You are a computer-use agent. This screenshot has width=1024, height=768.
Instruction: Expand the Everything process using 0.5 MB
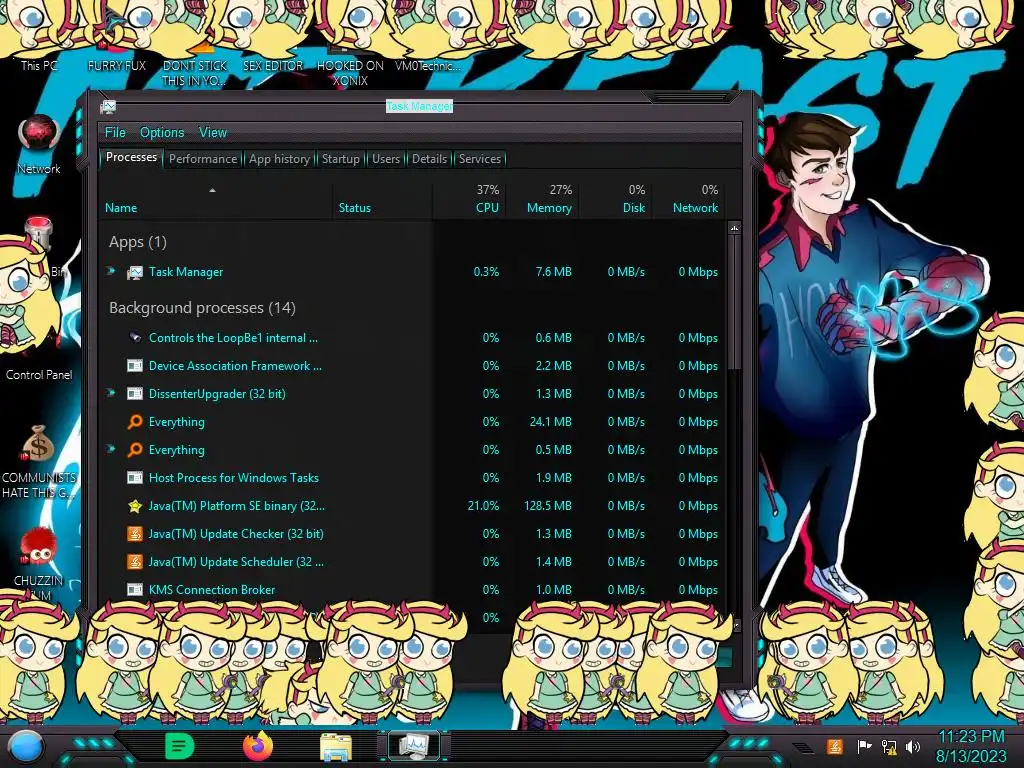tap(111, 449)
